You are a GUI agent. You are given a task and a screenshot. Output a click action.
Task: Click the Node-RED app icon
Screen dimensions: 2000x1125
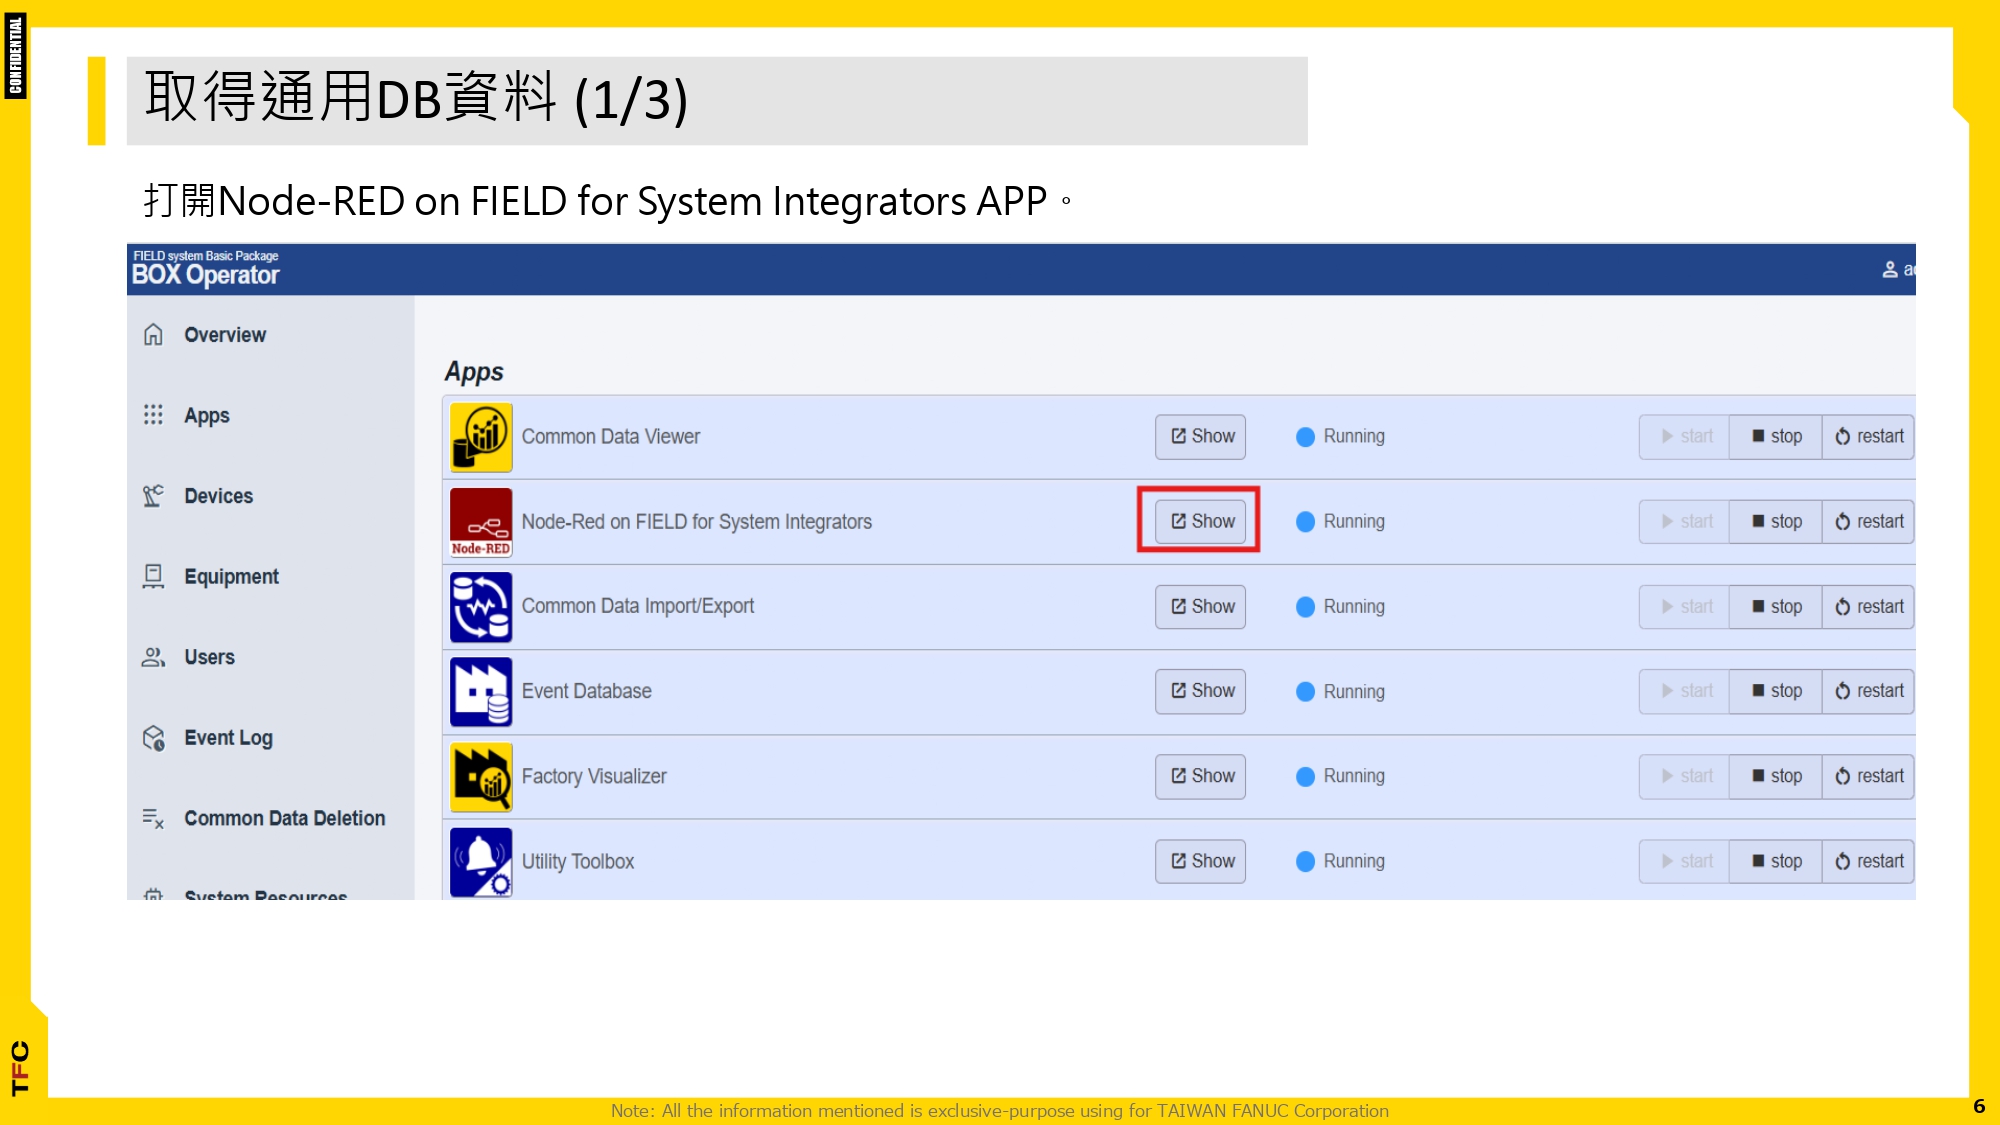point(481,522)
